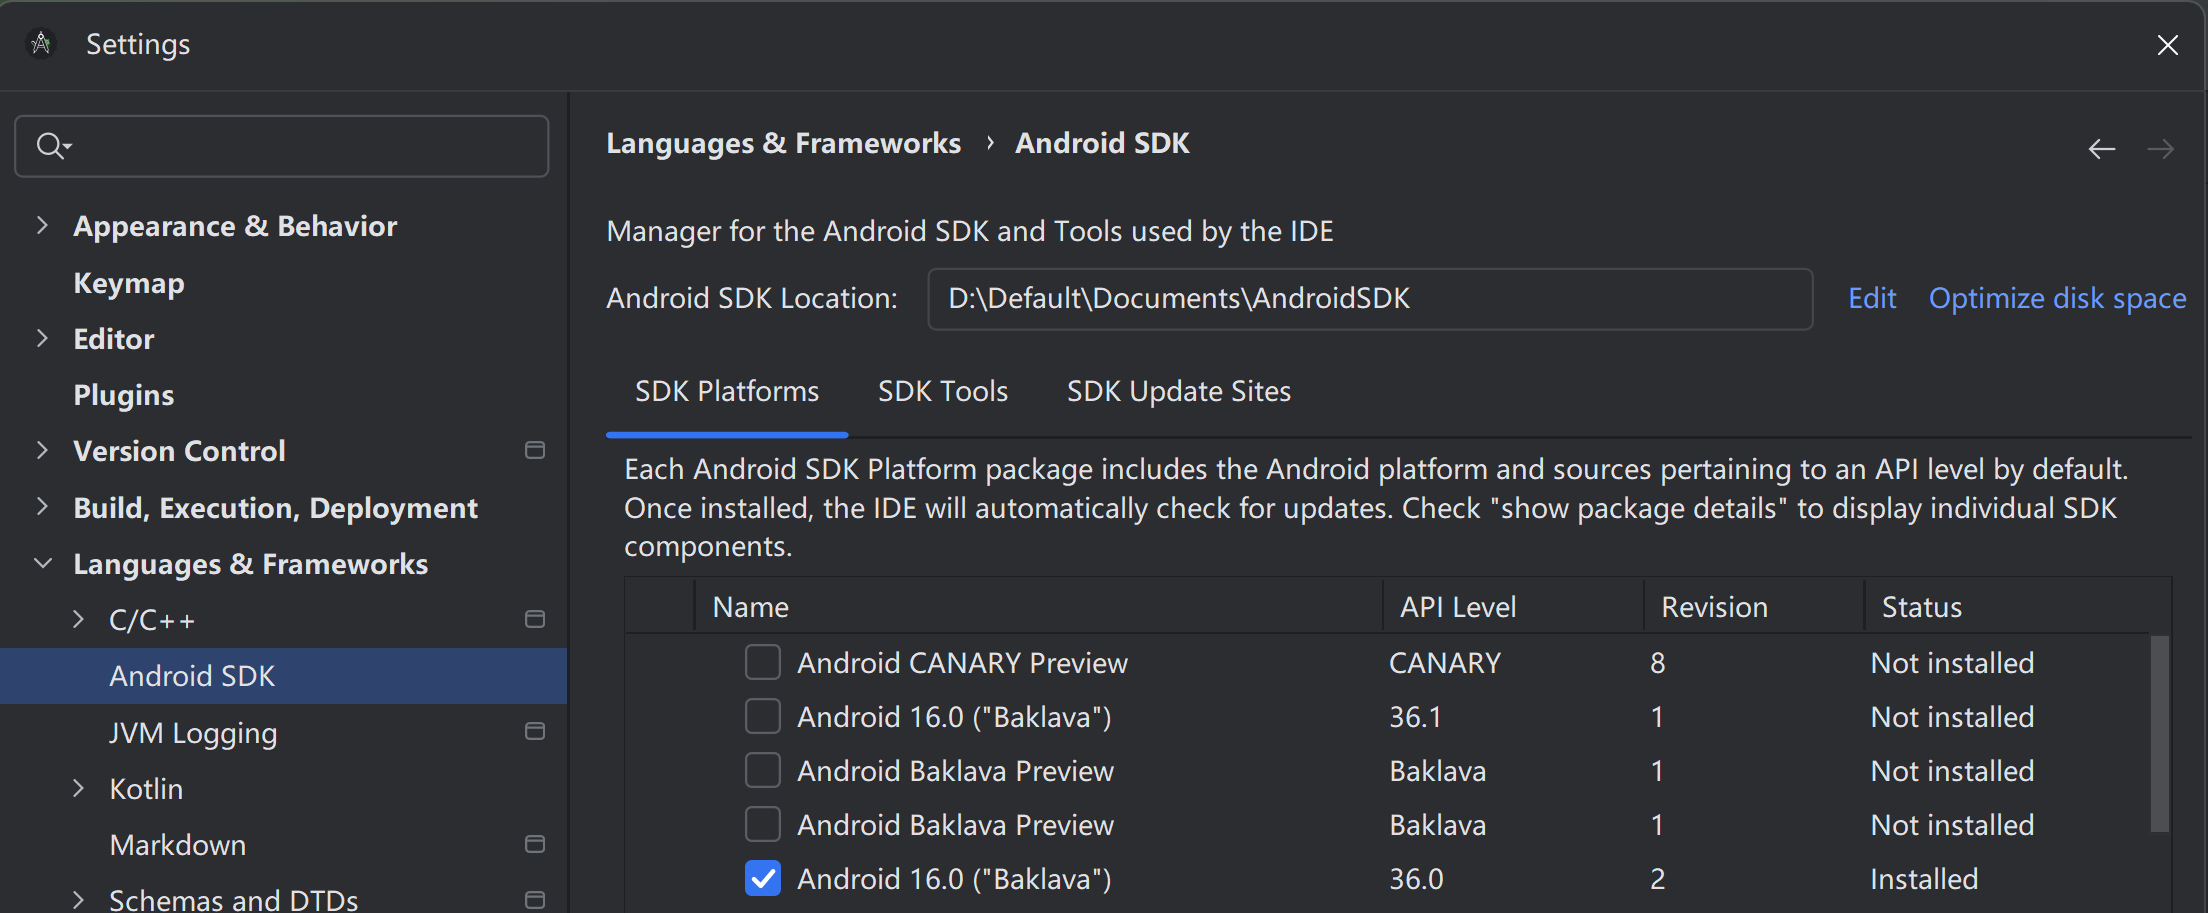Go back with the left arrow icon
Image resolution: width=2208 pixels, height=913 pixels.
pyautogui.click(x=2101, y=149)
